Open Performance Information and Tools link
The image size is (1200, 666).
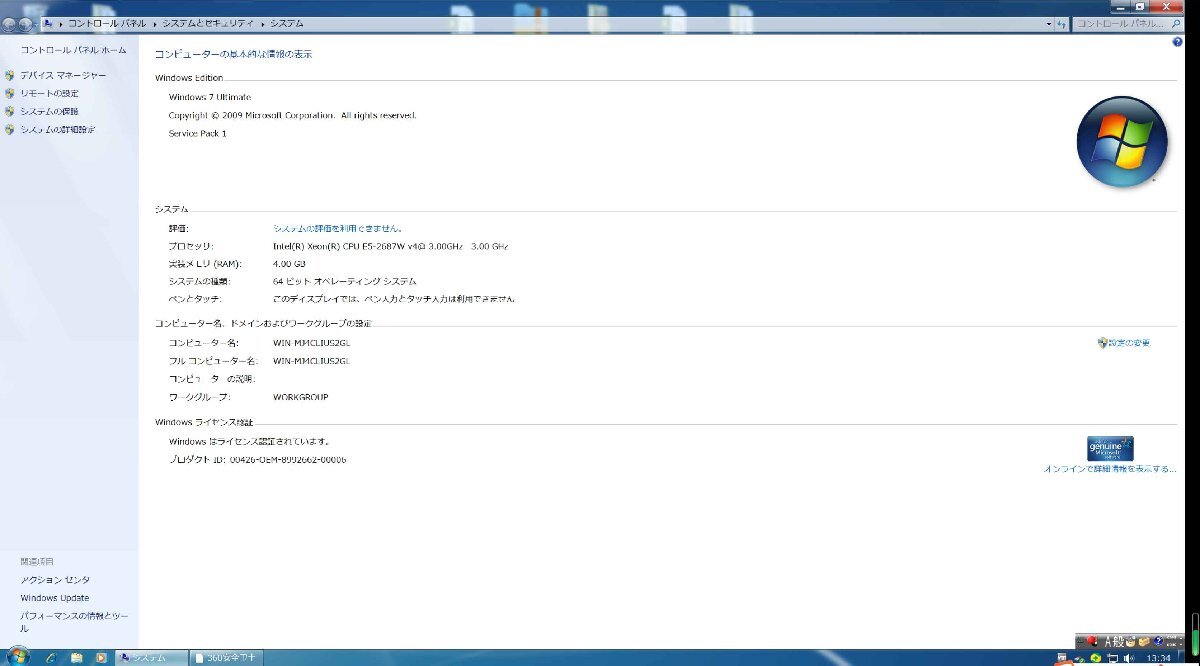[x=74, y=622]
